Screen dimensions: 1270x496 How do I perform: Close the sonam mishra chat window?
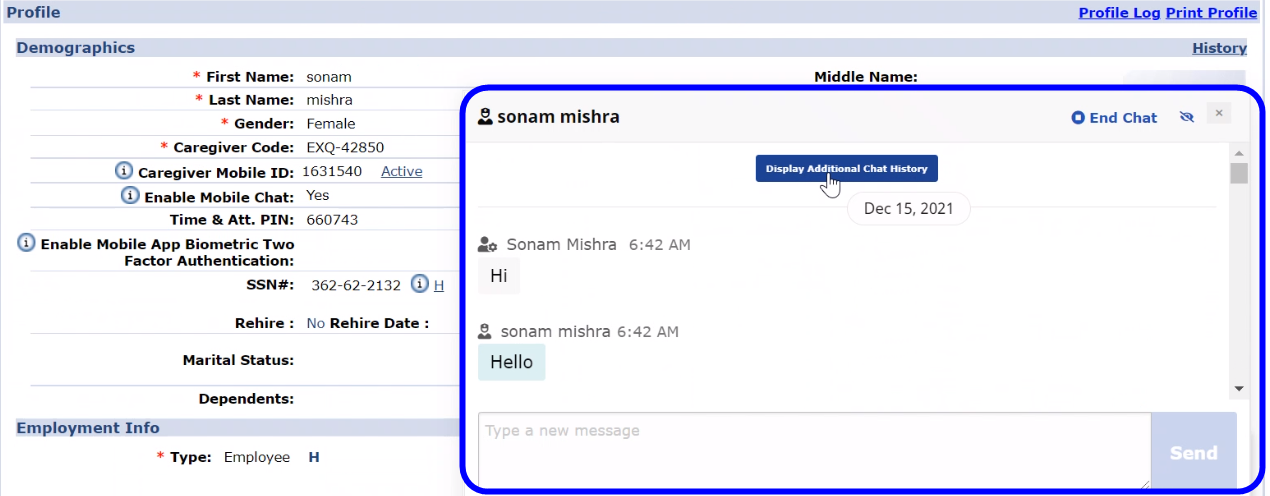[1217, 113]
